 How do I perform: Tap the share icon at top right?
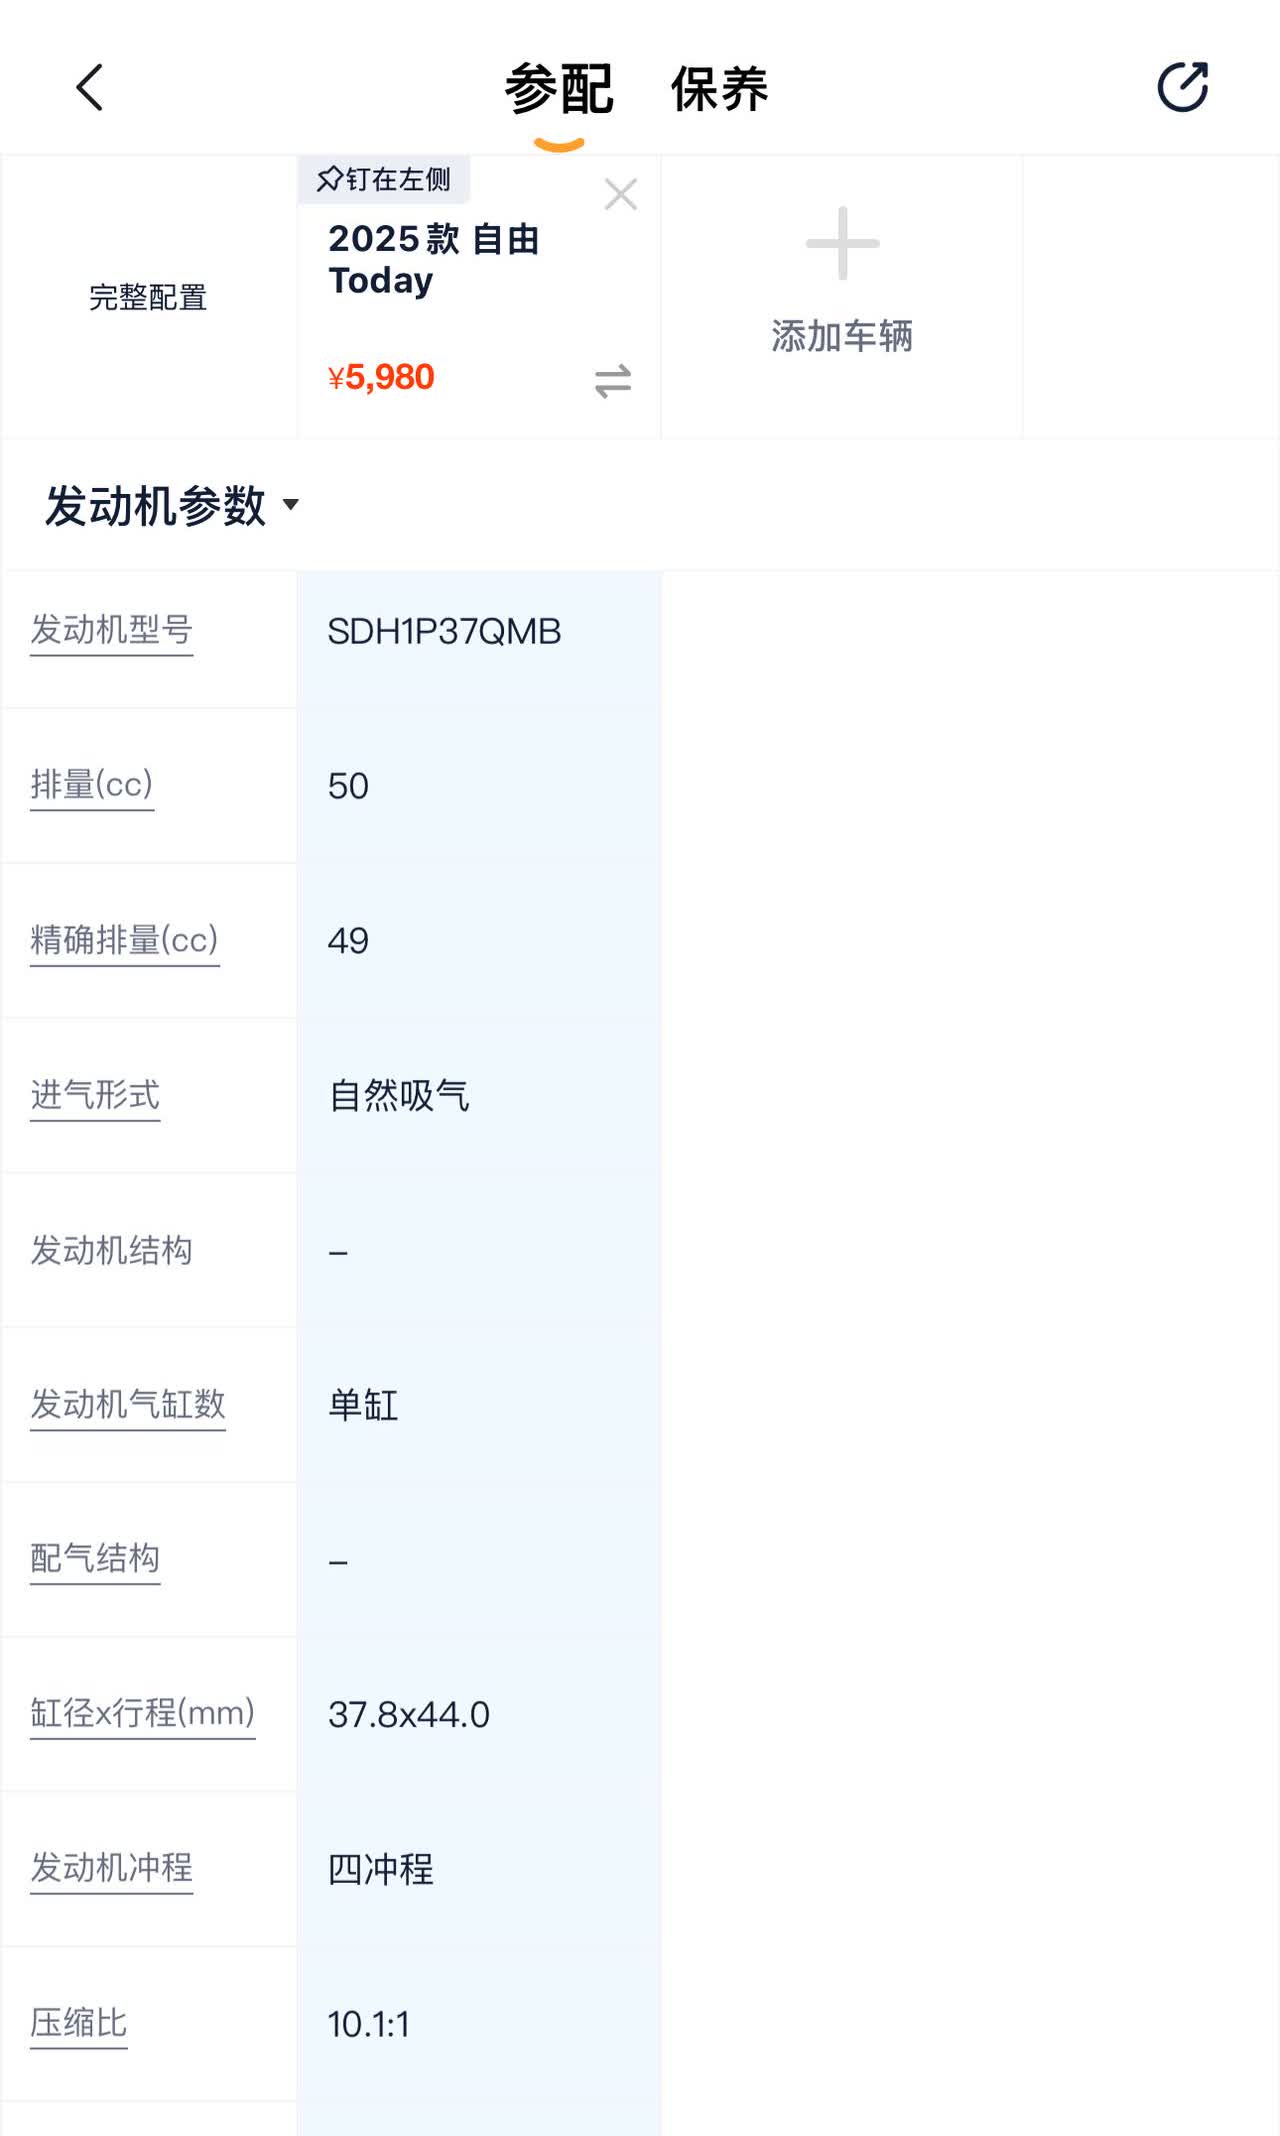pos(1182,87)
